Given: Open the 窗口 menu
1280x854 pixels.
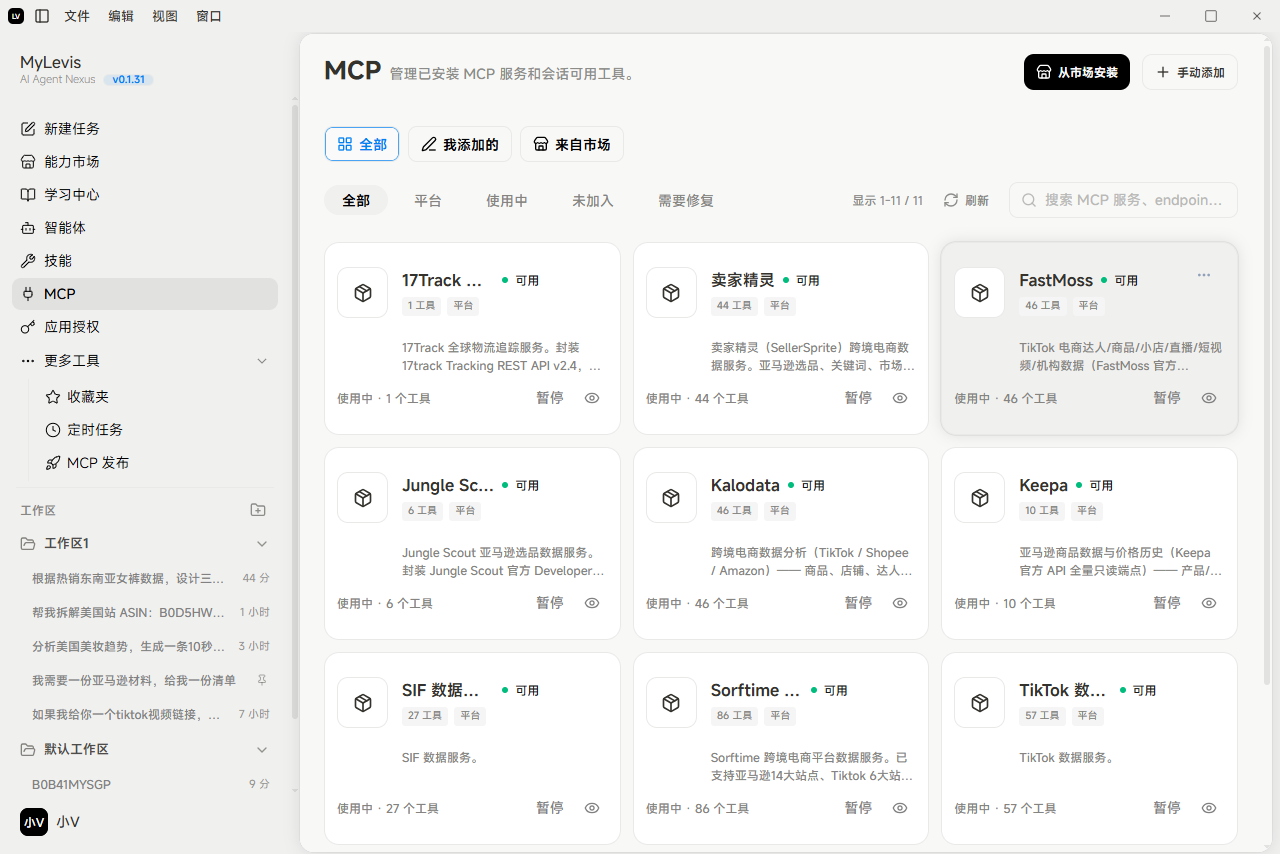Looking at the screenshot, I should [x=209, y=16].
